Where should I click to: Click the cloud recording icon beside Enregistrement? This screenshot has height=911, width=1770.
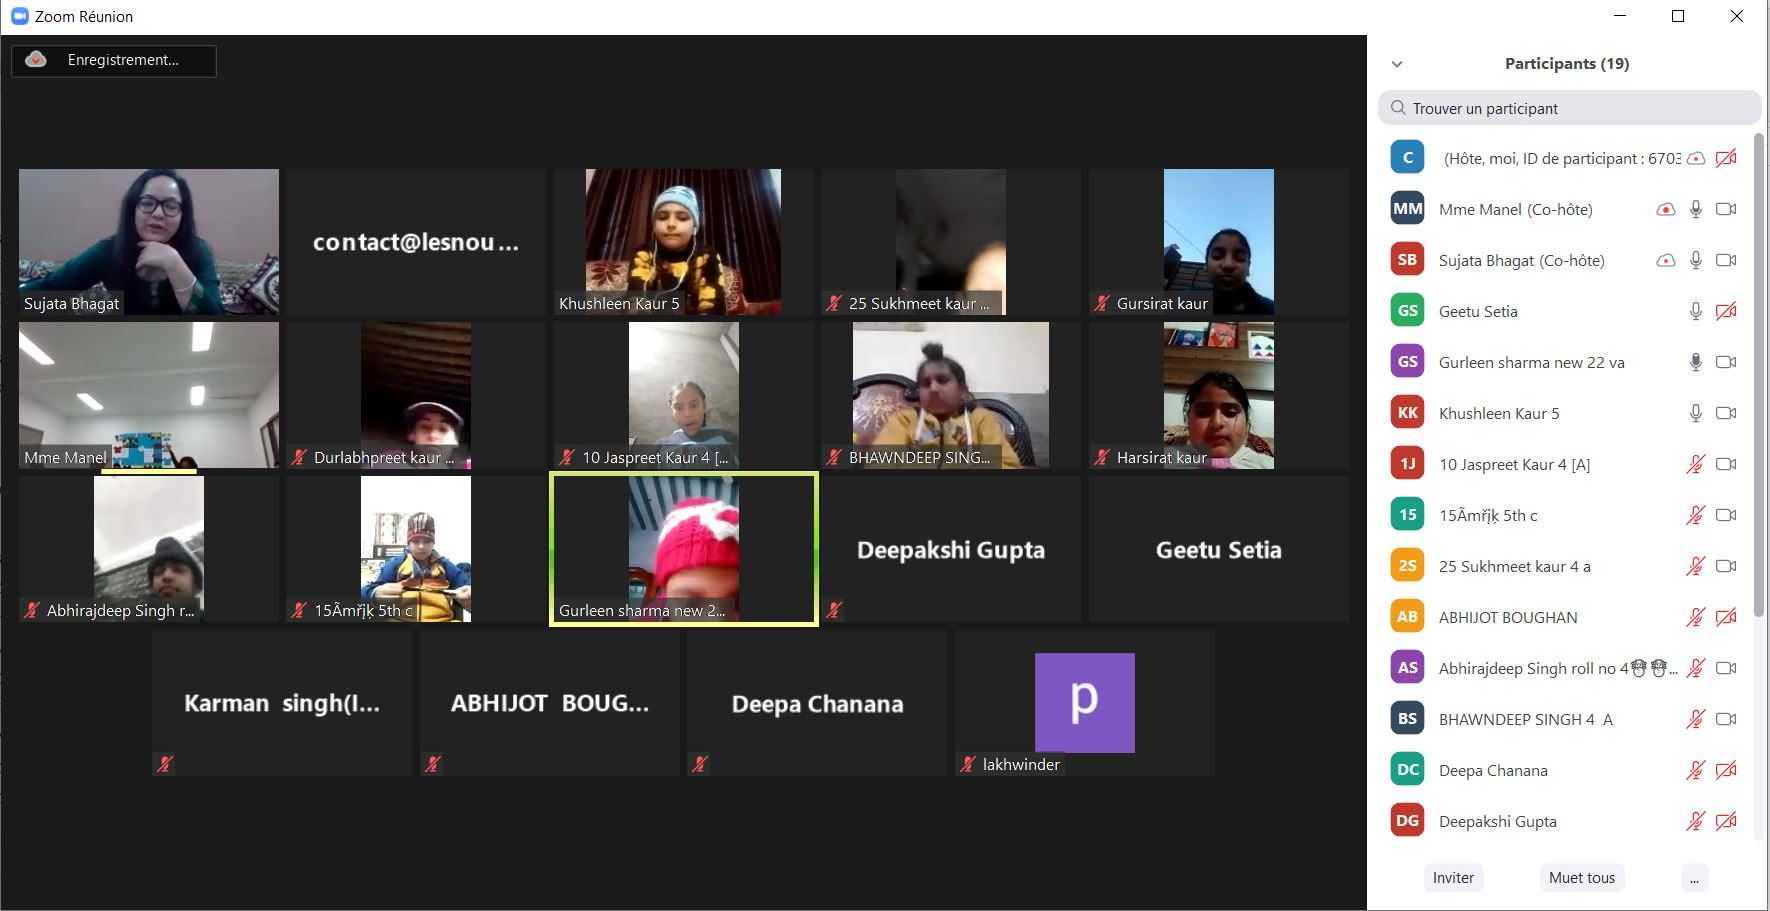(x=36, y=60)
